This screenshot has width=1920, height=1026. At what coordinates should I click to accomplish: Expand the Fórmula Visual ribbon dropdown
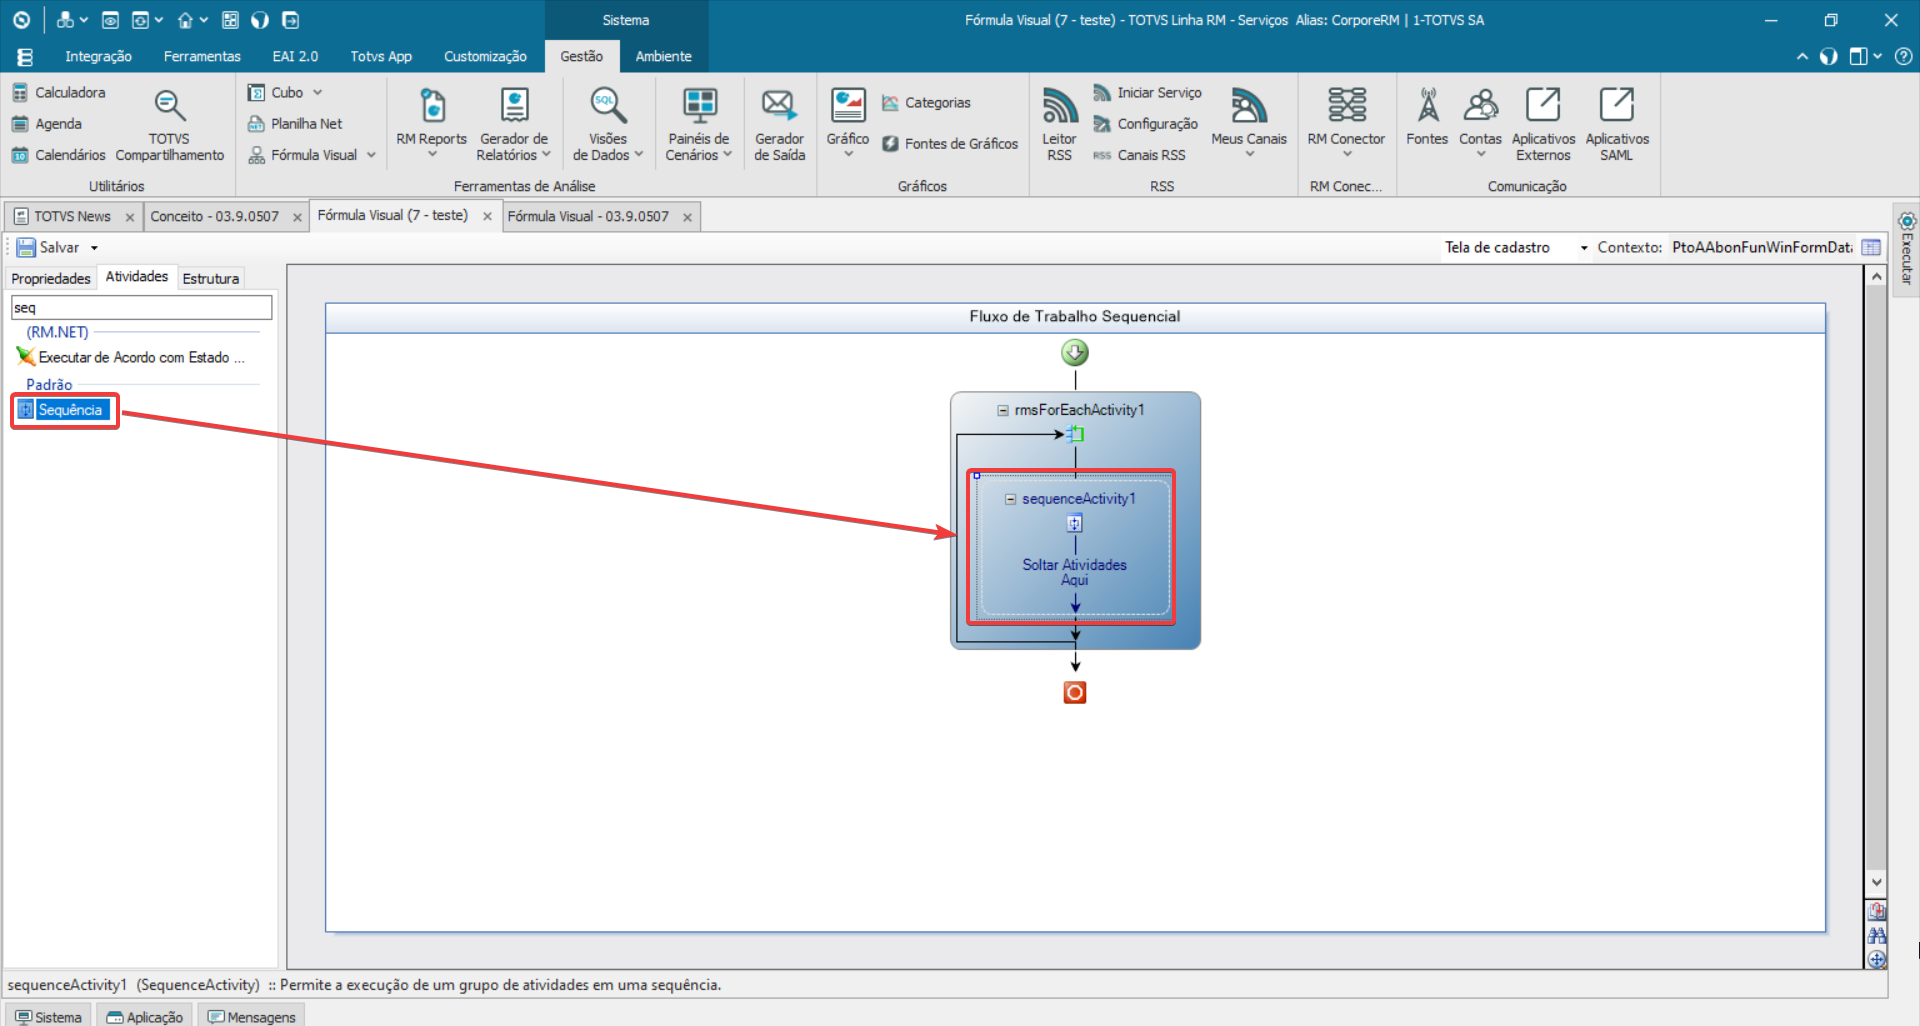click(372, 155)
